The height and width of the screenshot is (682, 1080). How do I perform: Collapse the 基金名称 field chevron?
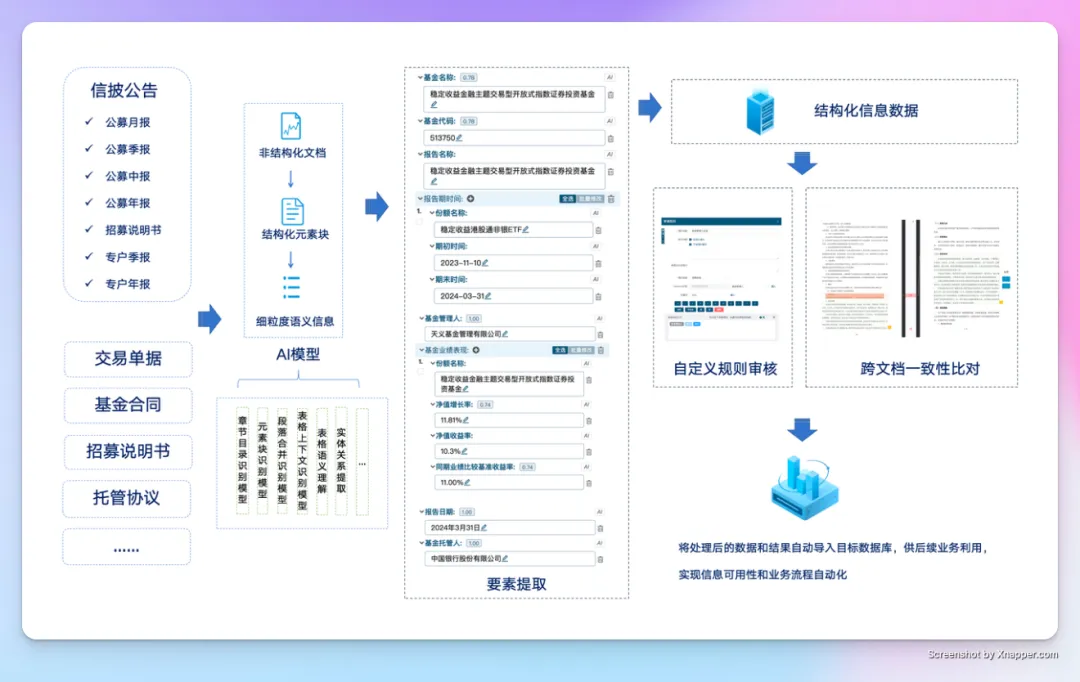pyautogui.click(x=418, y=78)
